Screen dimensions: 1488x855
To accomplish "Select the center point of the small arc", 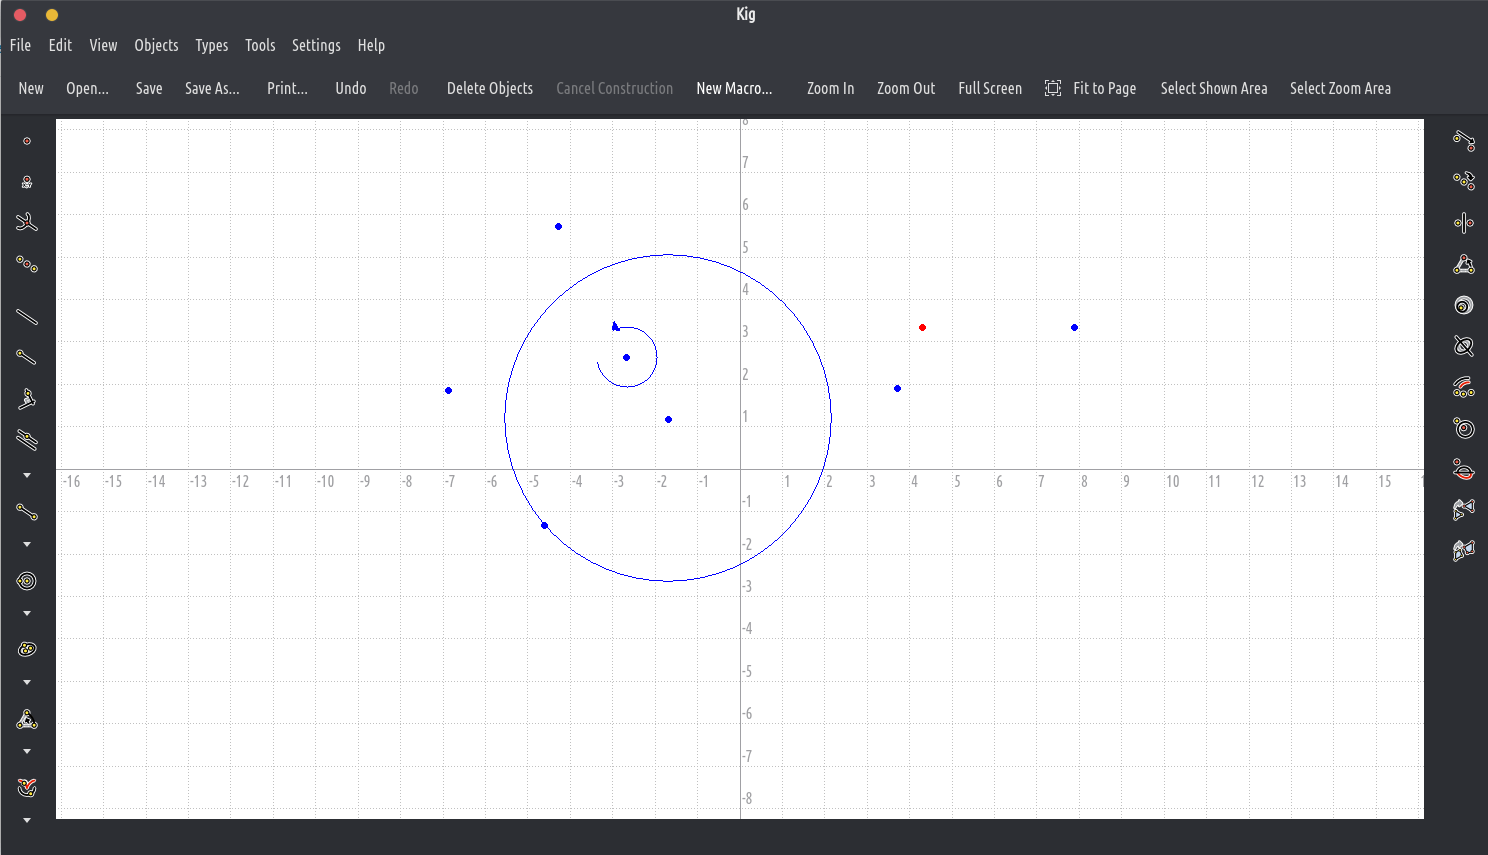I will click(x=626, y=357).
